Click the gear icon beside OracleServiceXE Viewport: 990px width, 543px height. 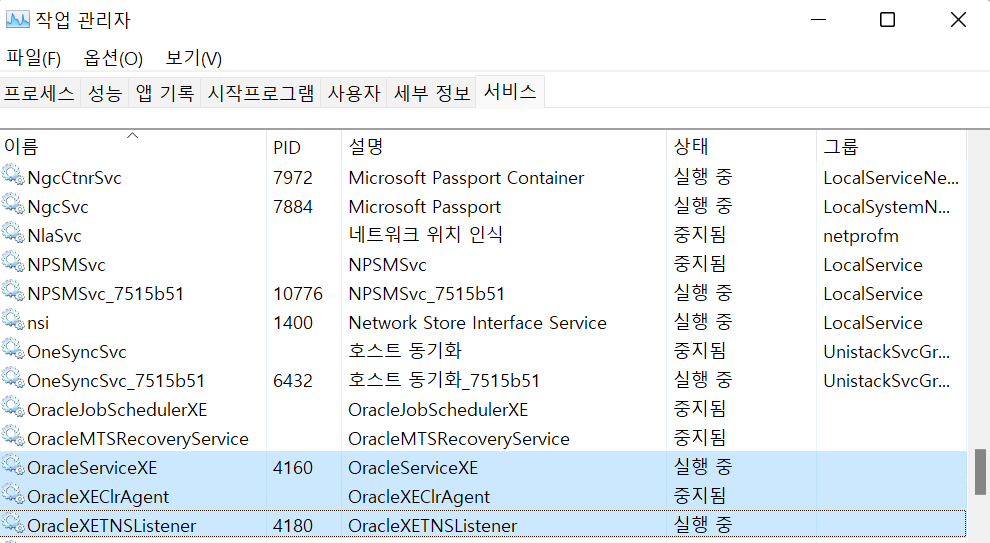pos(13,465)
